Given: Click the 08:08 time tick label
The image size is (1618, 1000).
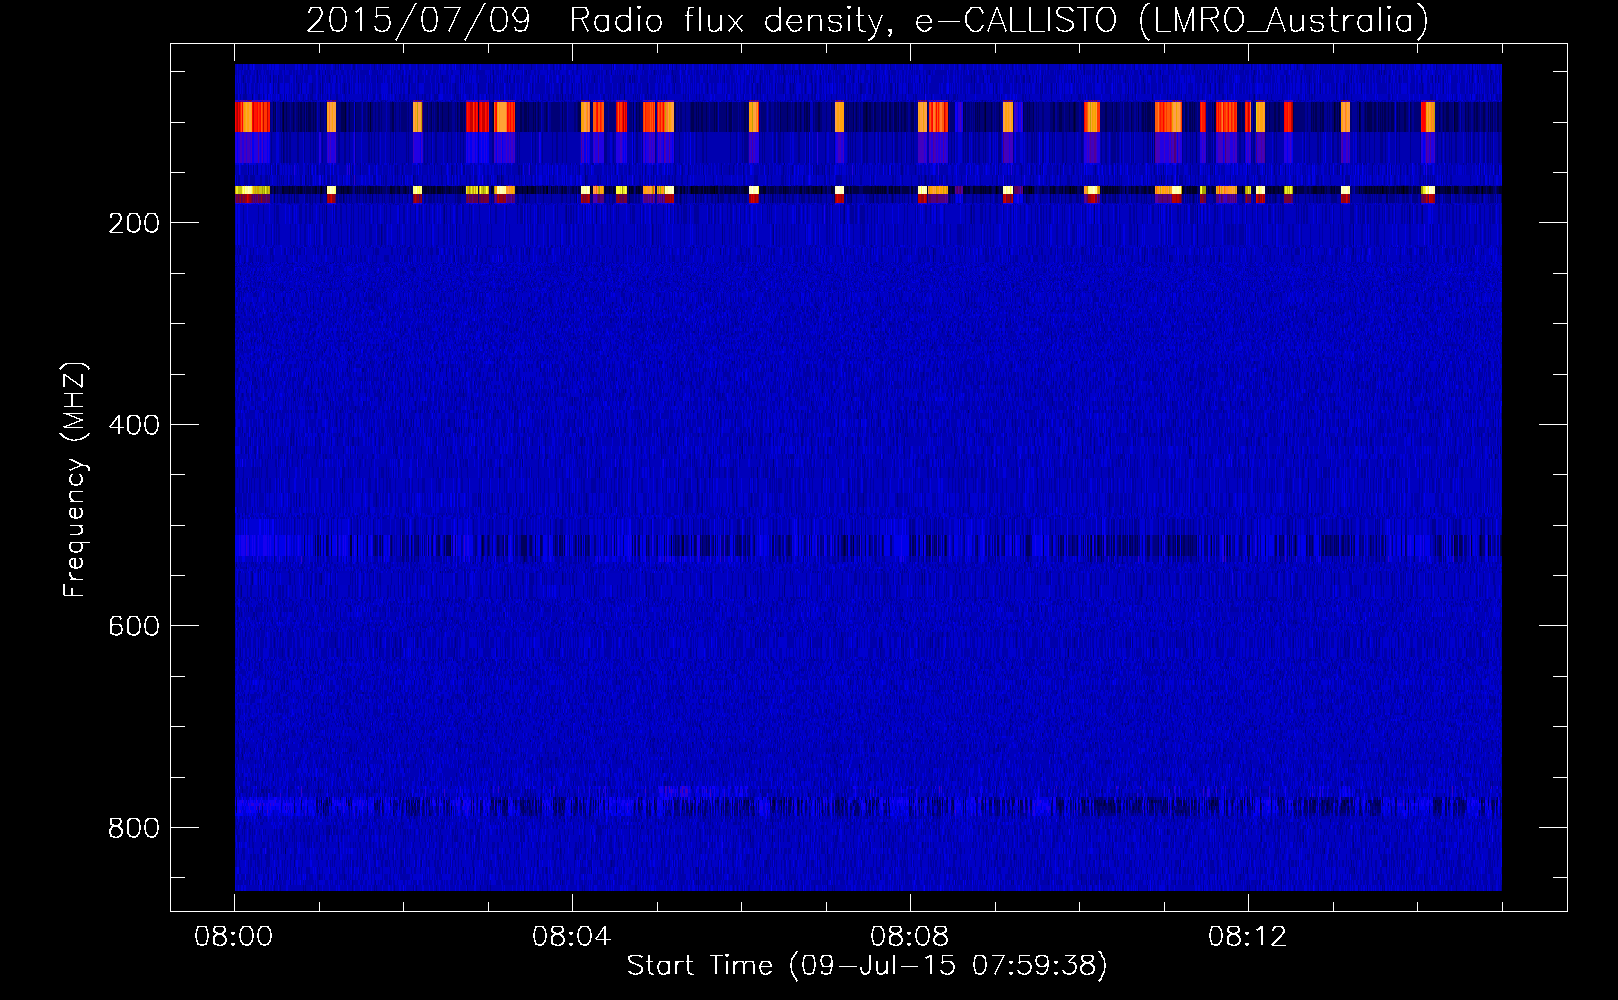Looking at the screenshot, I should [910, 937].
